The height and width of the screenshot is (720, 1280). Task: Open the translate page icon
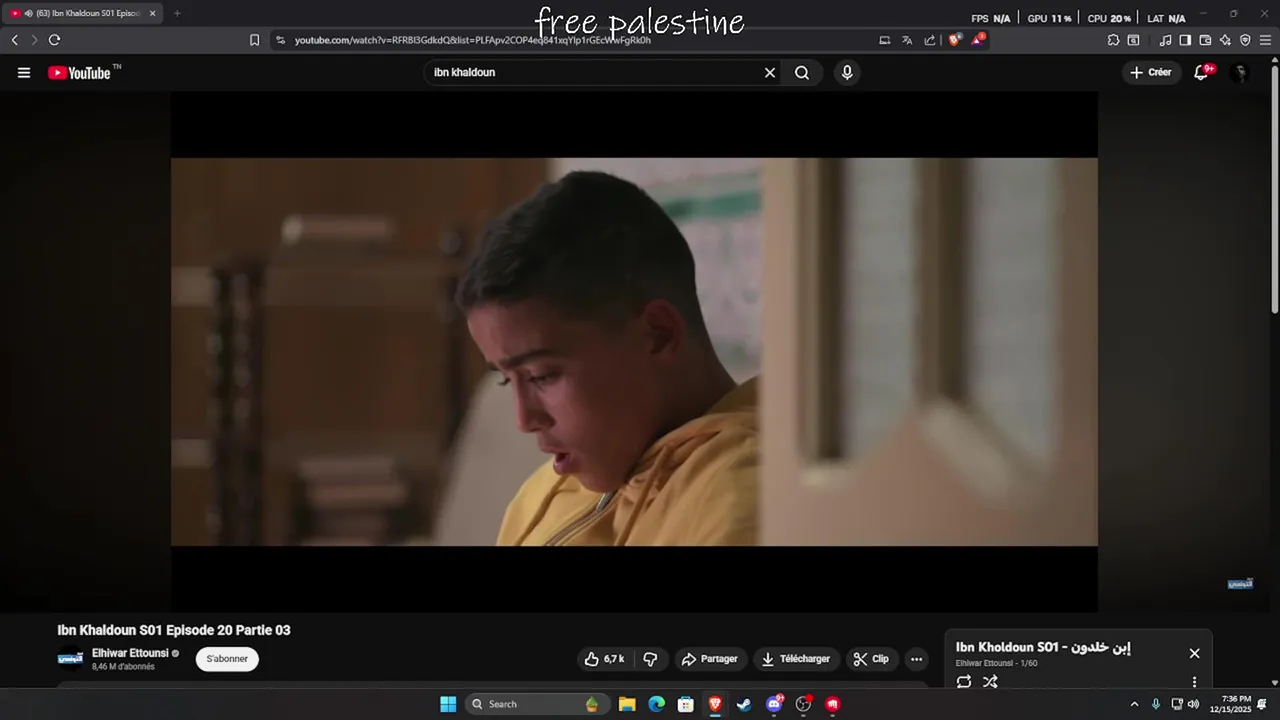coord(907,40)
